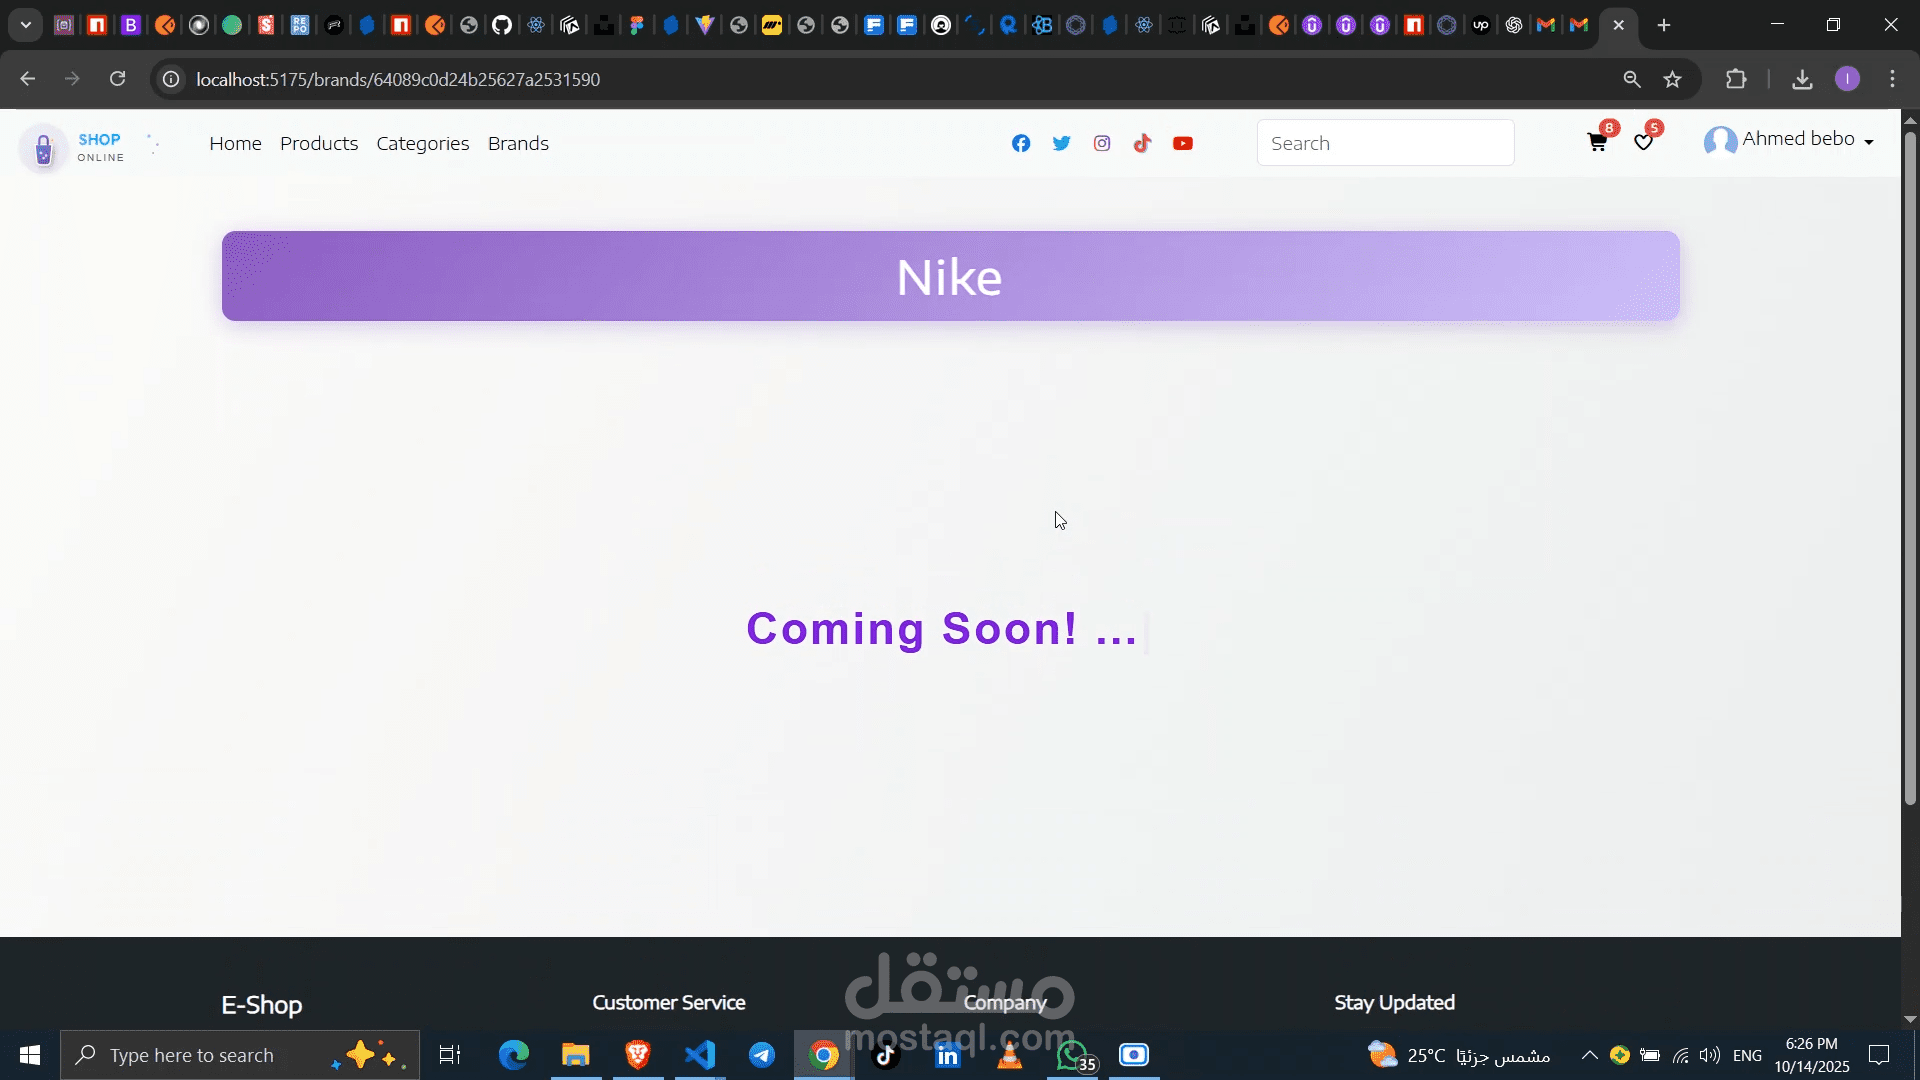1920x1080 pixels.
Task: Open the Brands nav link
Action: pos(518,143)
